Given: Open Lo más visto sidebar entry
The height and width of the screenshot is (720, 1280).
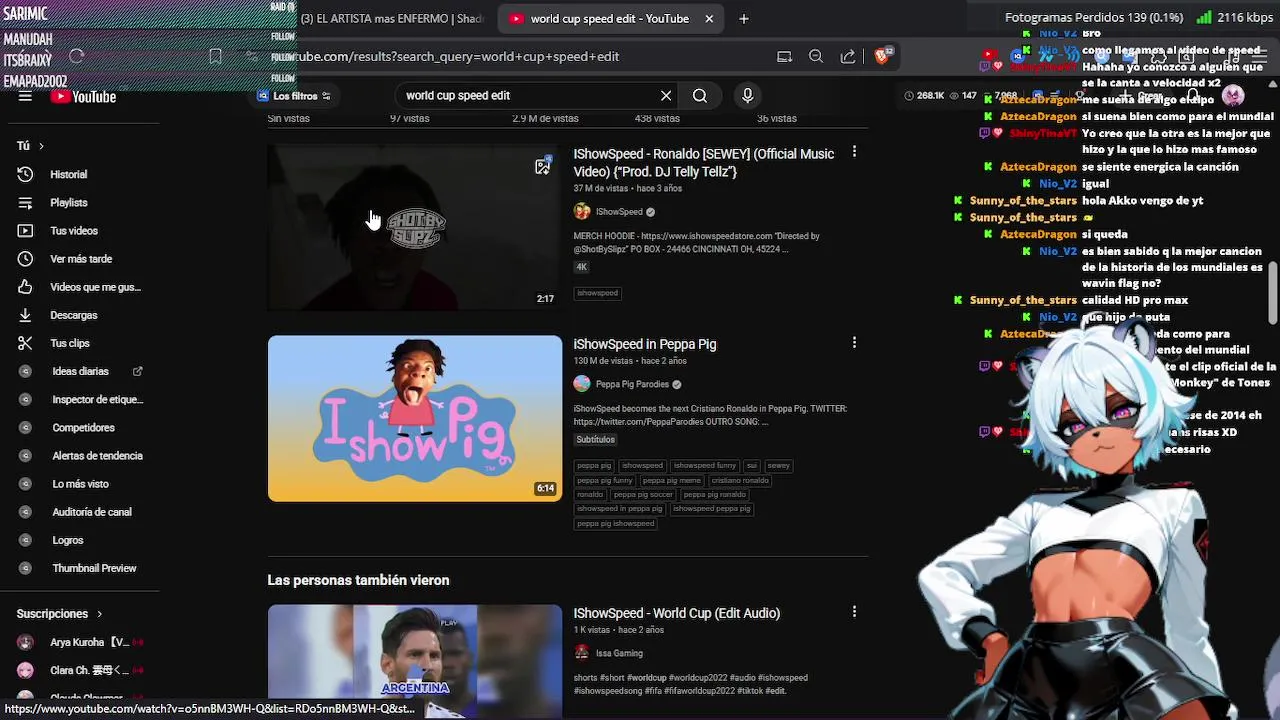Looking at the screenshot, I should (80, 483).
